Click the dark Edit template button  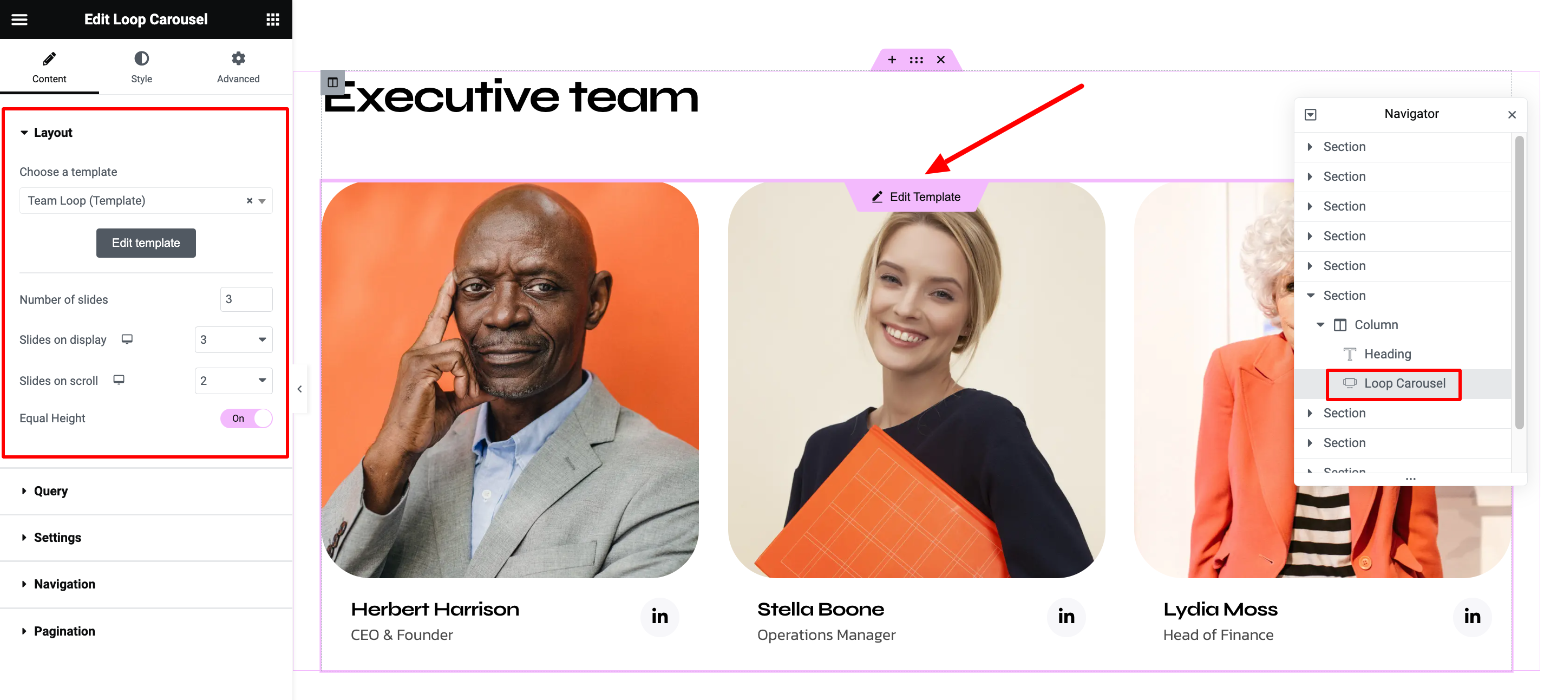pos(146,243)
